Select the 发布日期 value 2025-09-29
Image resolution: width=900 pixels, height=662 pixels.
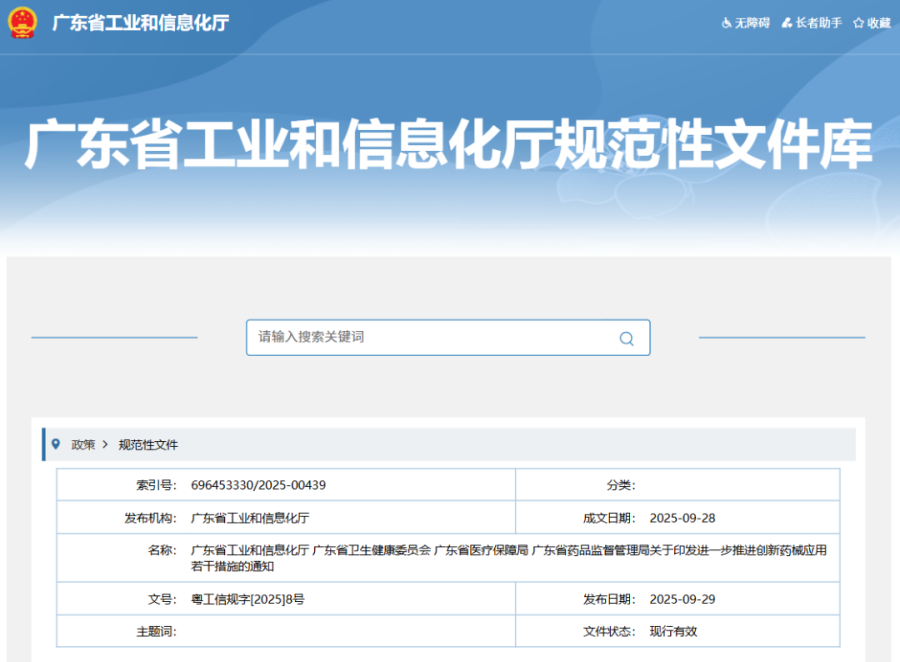point(682,600)
